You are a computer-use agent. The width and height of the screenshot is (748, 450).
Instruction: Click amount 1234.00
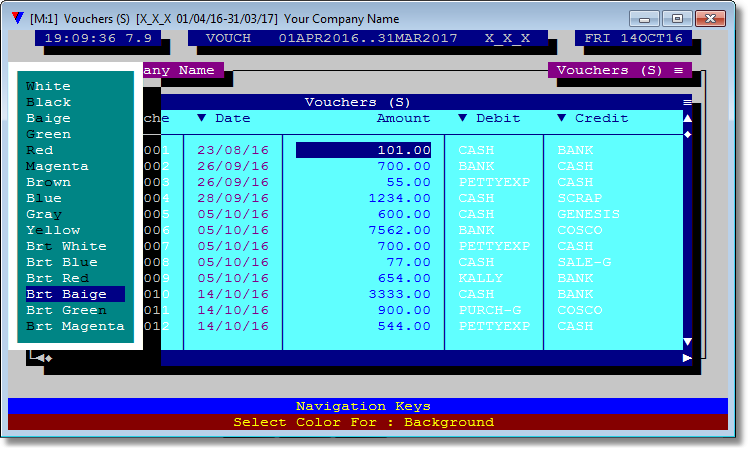(399, 198)
